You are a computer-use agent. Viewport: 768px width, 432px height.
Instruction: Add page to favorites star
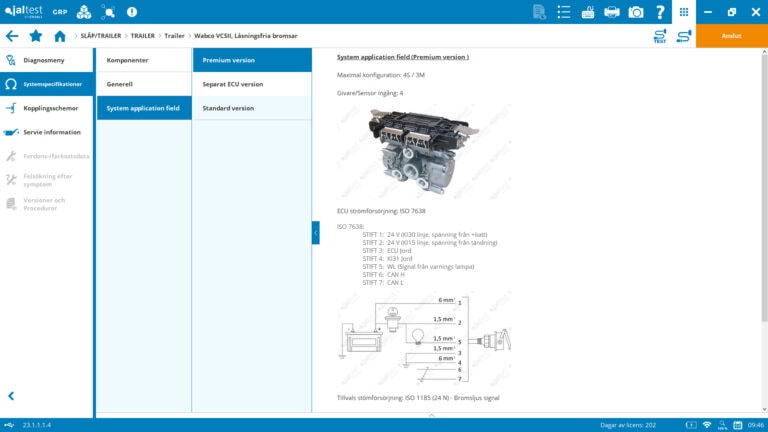[36, 36]
